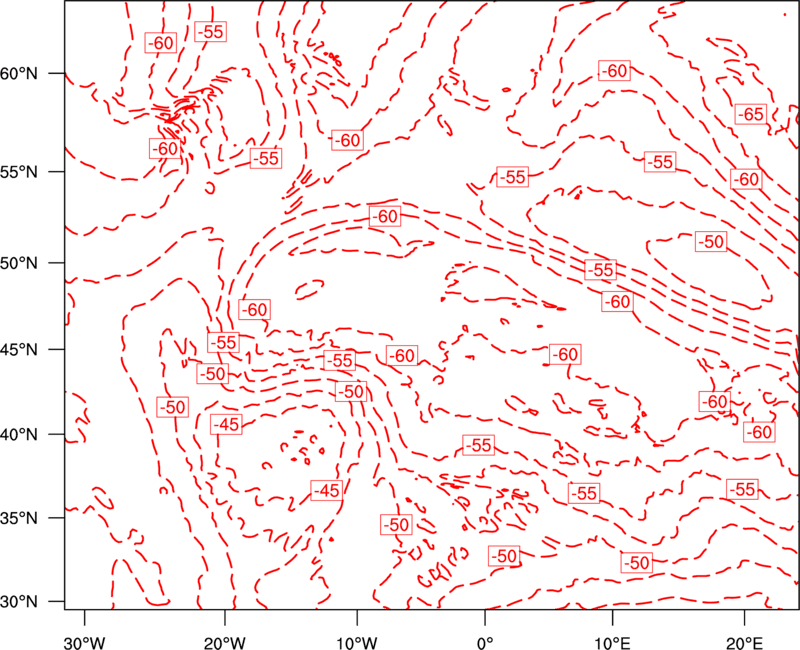The height and width of the screenshot is (650, 800).
Task: Select the 55°N latitude axis label
Action: pos(19,171)
